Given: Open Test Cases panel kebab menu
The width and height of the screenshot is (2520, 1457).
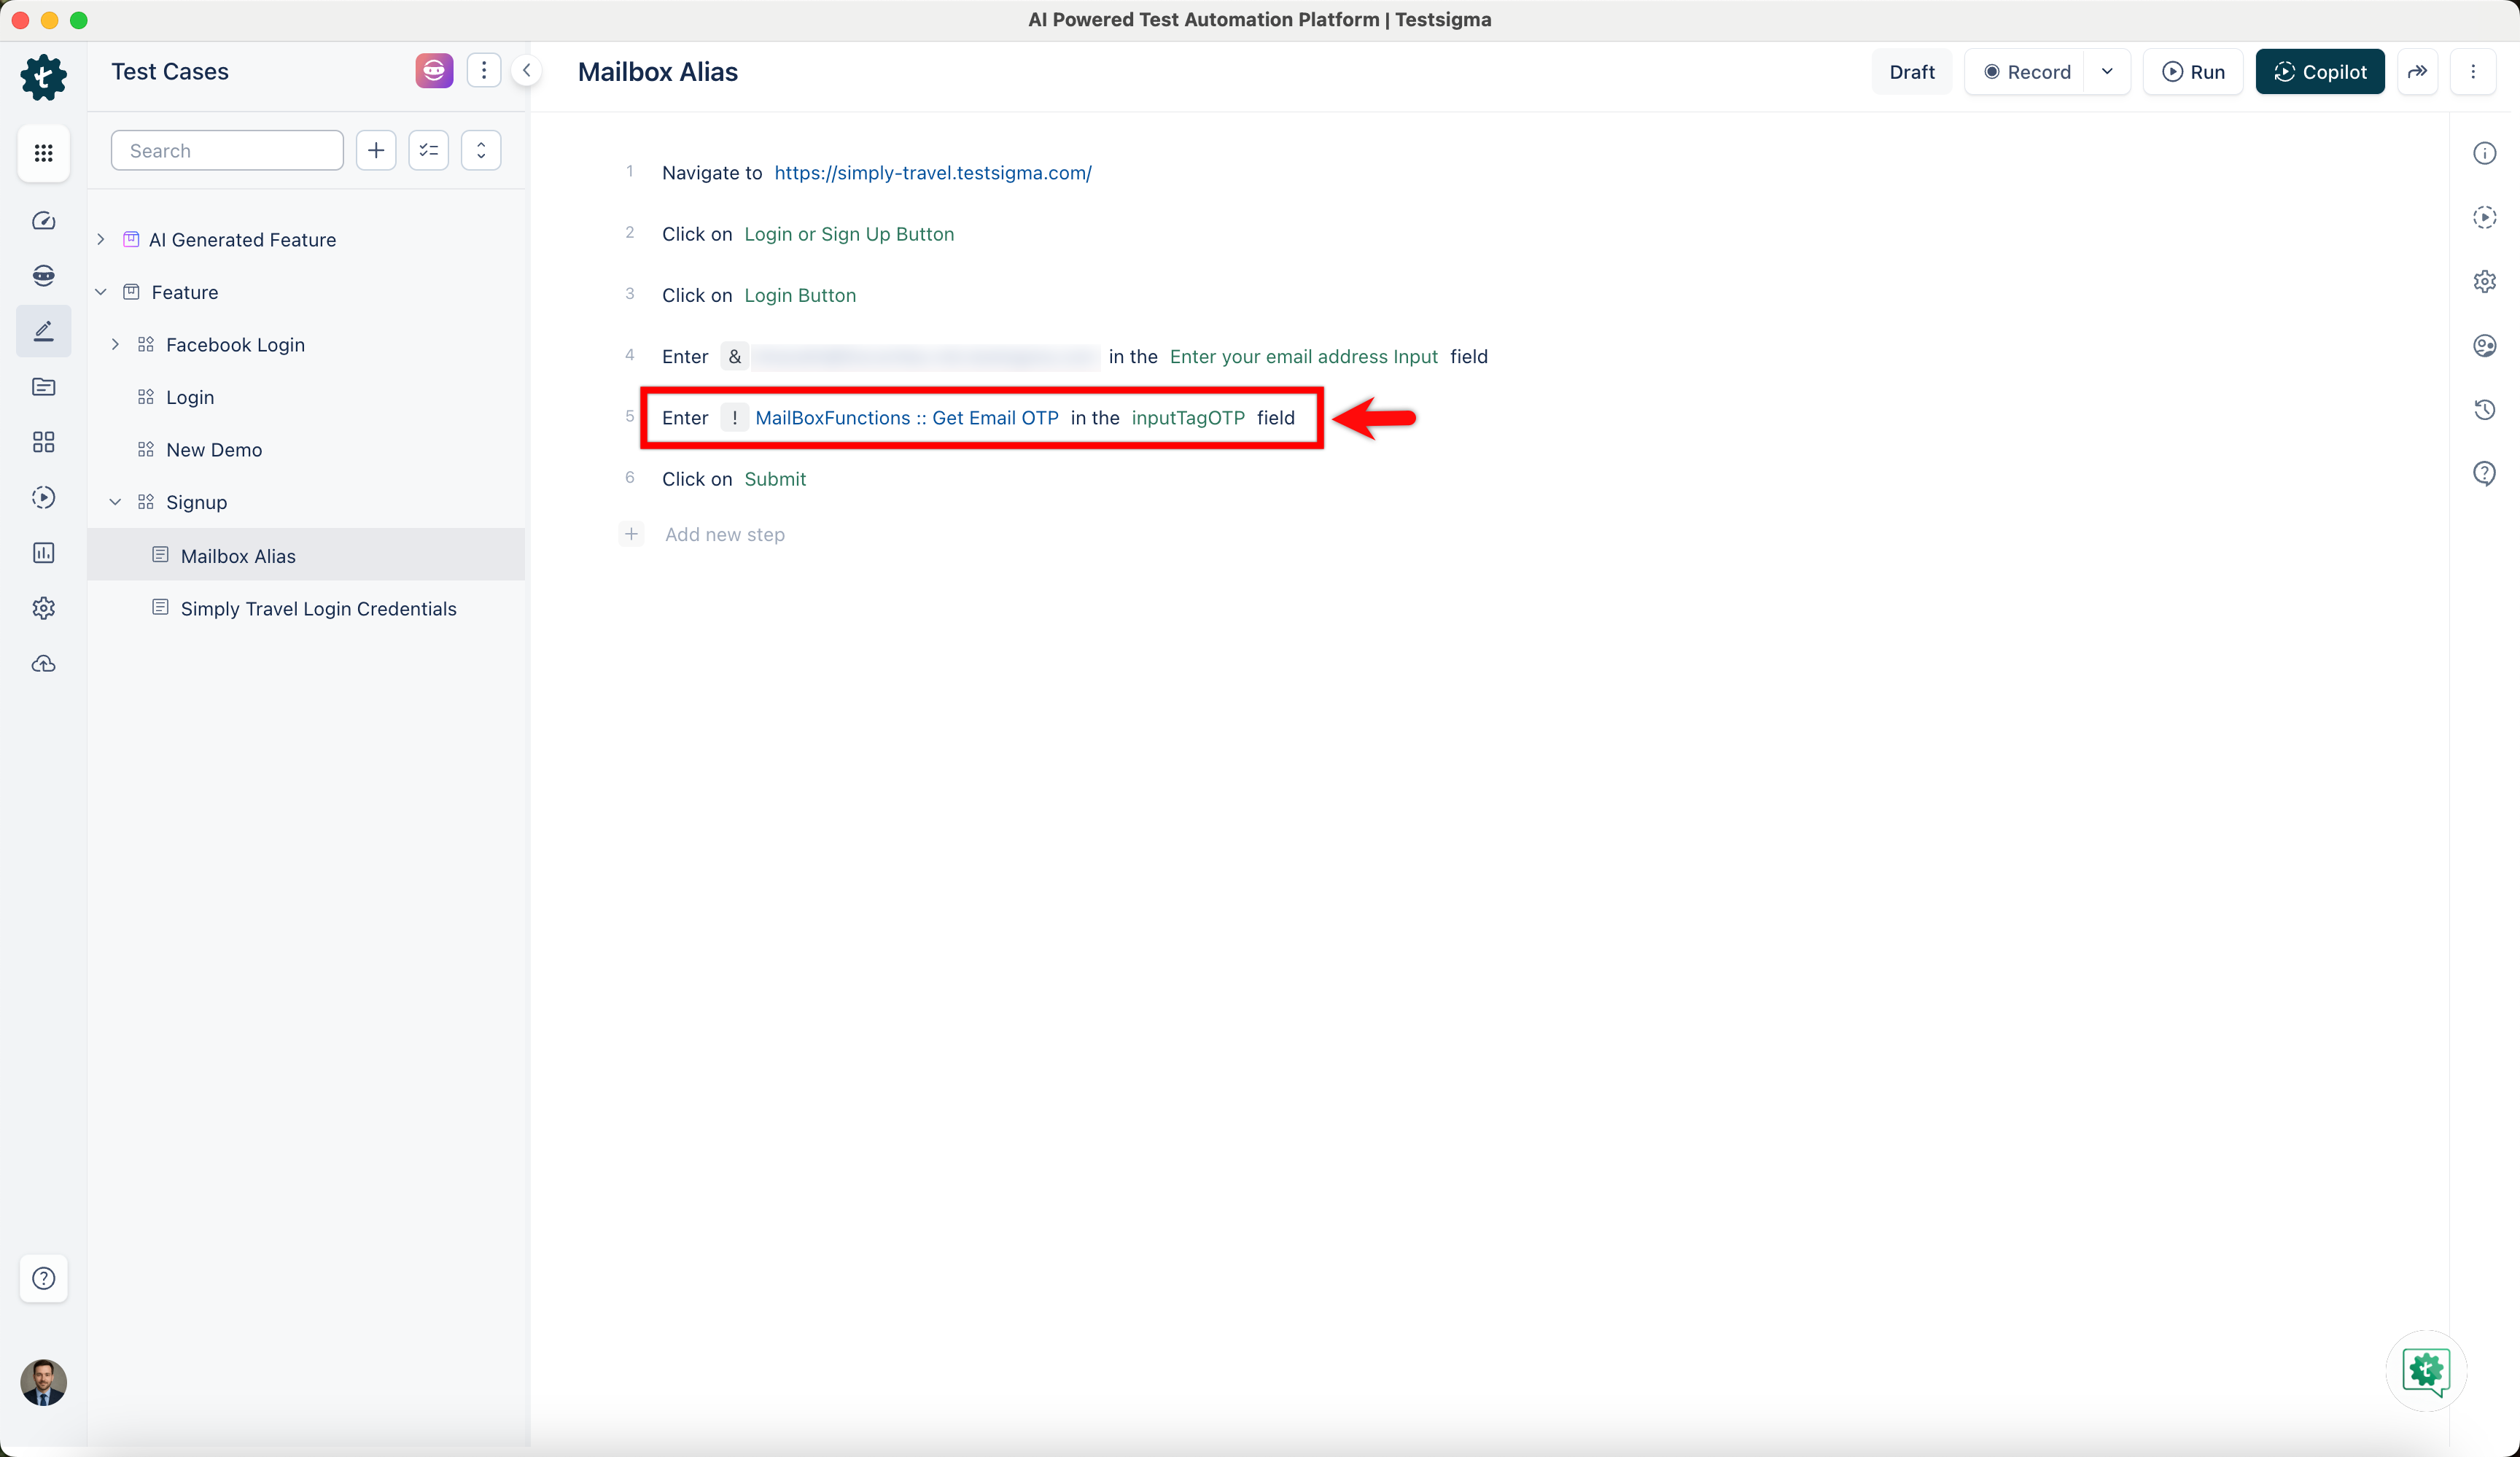Looking at the screenshot, I should point(484,70).
